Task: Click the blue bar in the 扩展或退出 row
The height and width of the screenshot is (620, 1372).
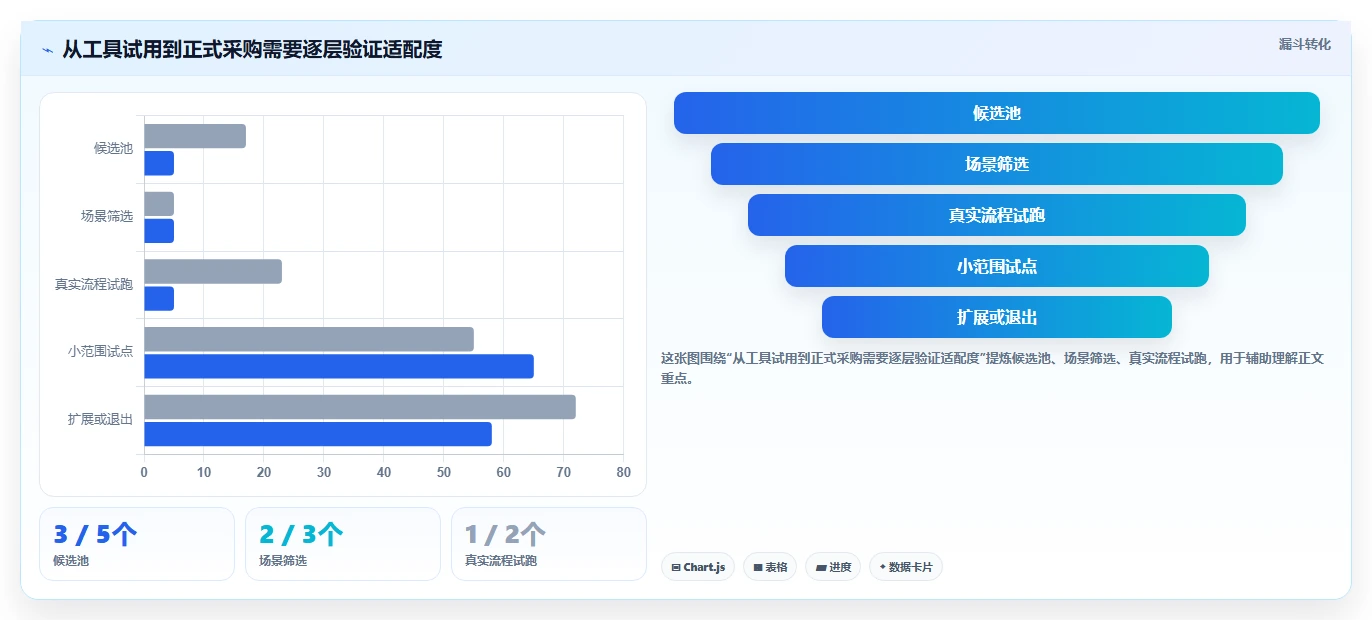Action: pyautogui.click(x=318, y=434)
